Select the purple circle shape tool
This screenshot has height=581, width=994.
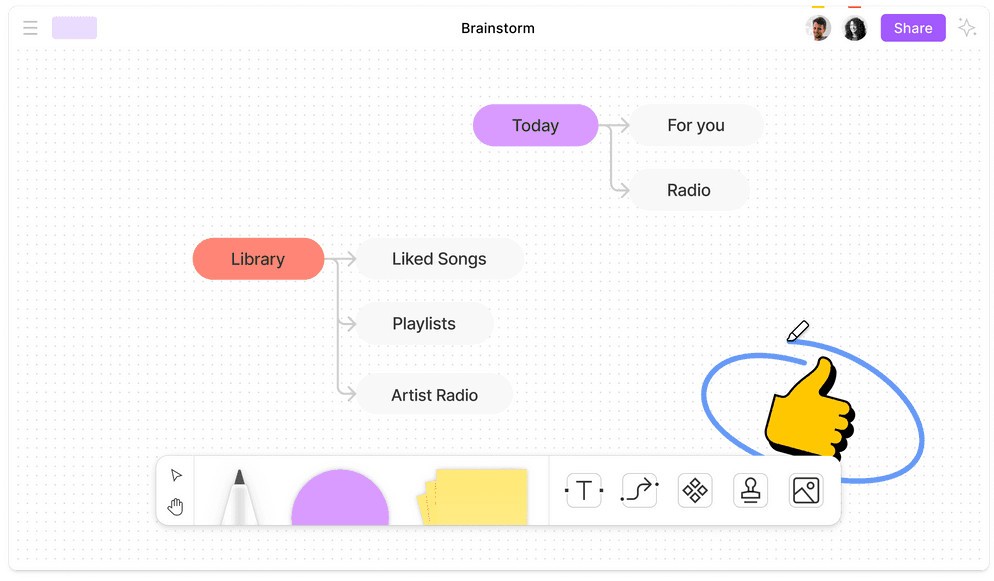[x=340, y=497]
